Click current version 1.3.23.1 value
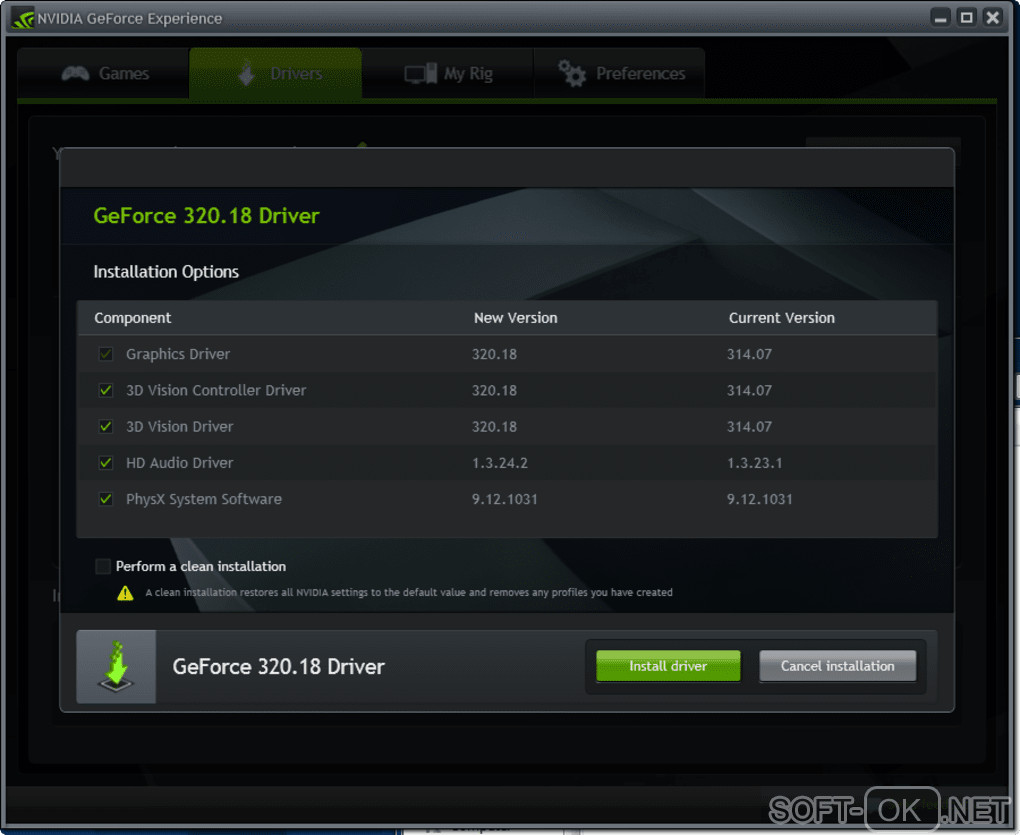The height and width of the screenshot is (835, 1020). (x=755, y=463)
